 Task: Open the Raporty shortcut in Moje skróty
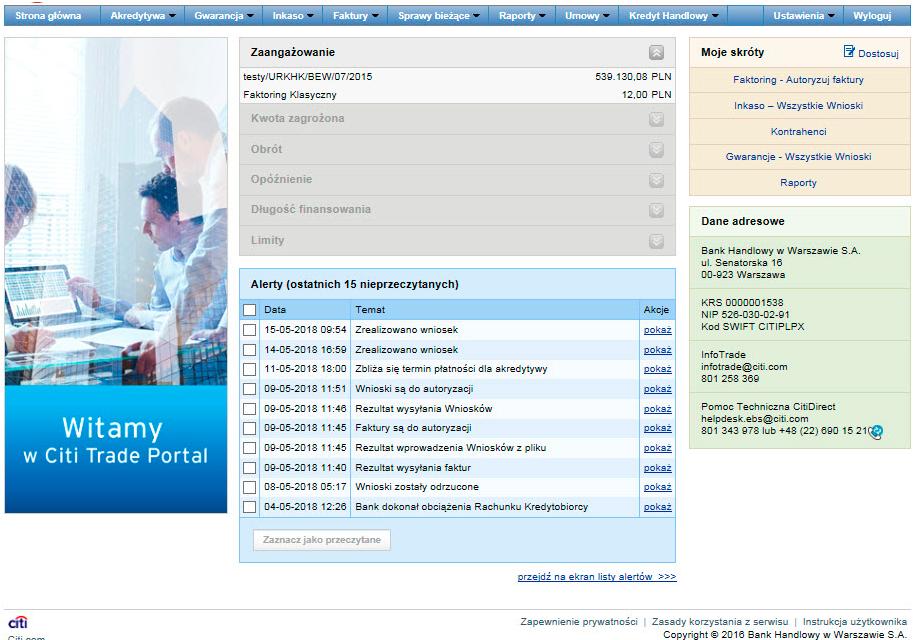(798, 183)
